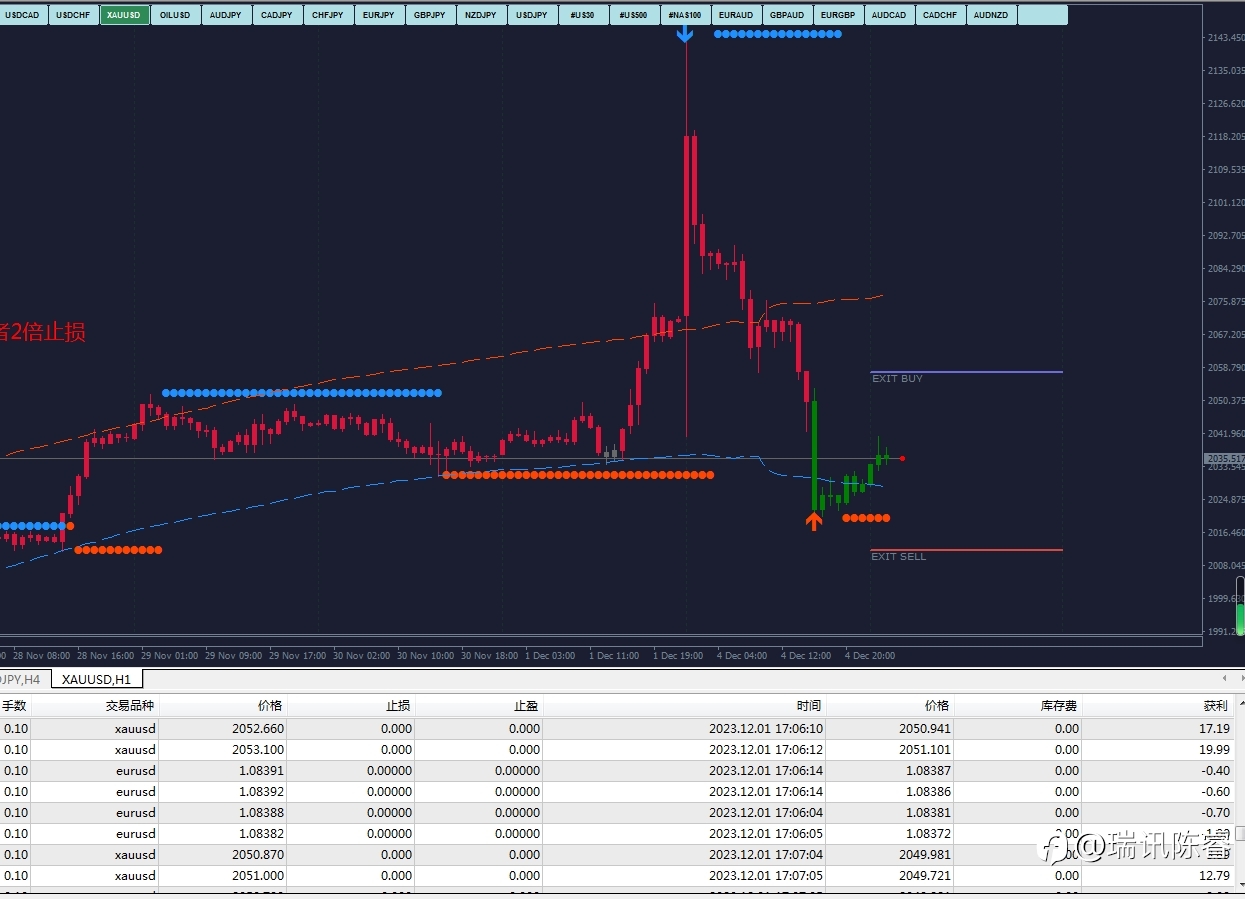Select the blue dotted line above price peak
This screenshot has width=1245, height=899.
(x=778, y=34)
